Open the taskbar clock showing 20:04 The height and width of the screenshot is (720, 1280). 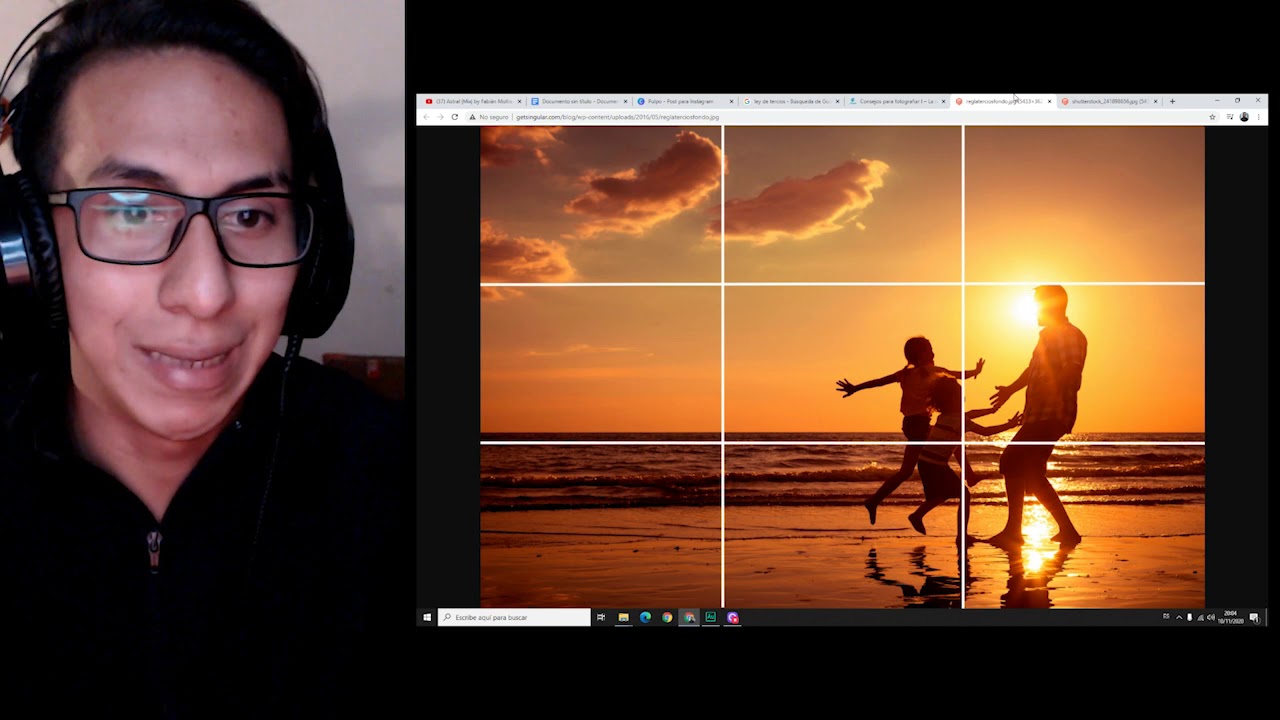tap(1230, 617)
